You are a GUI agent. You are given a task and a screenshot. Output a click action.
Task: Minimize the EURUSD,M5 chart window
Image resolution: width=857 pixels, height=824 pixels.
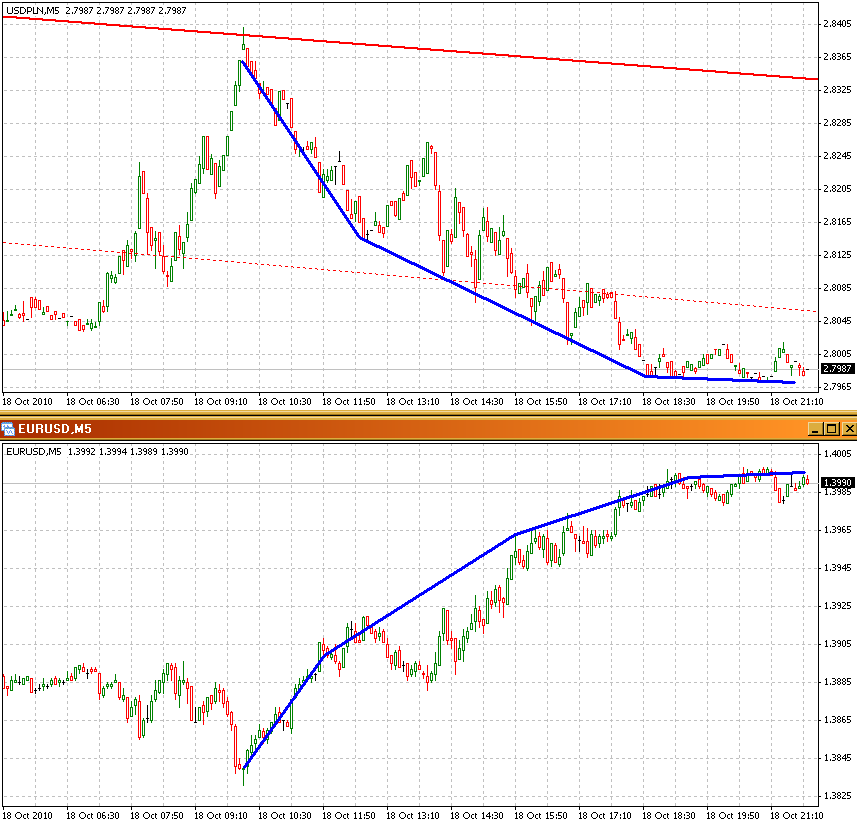[815, 429]
